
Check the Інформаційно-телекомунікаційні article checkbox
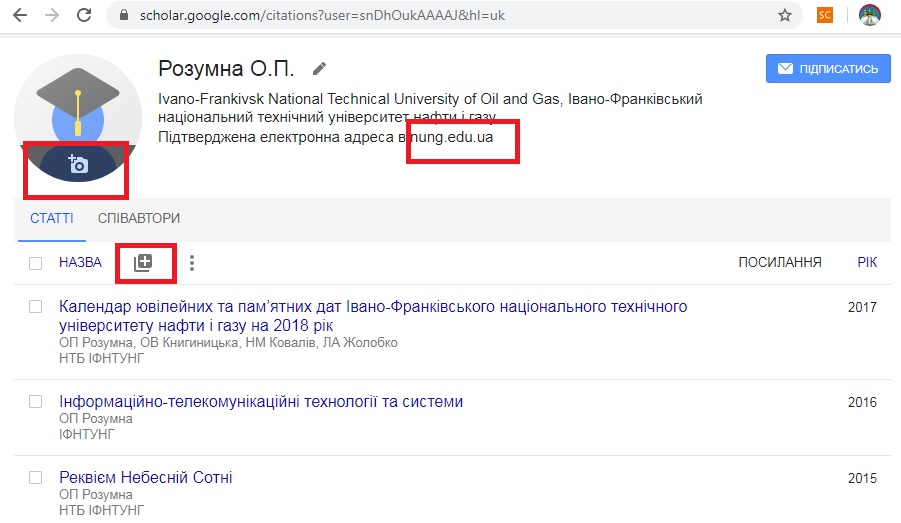[36, 401]
